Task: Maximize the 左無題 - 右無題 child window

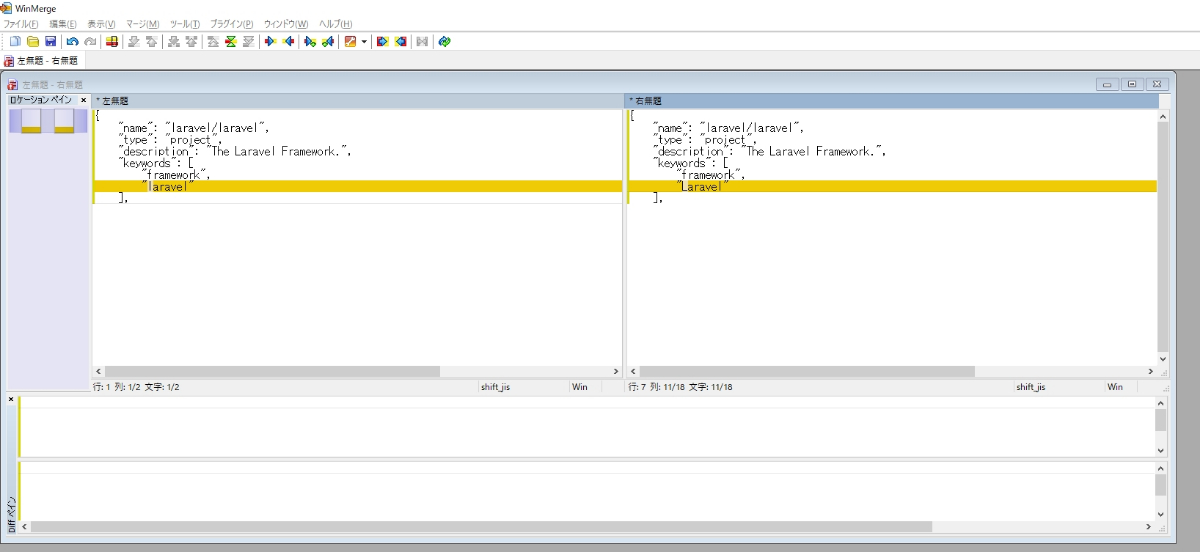Action: tap(1132, 84)
